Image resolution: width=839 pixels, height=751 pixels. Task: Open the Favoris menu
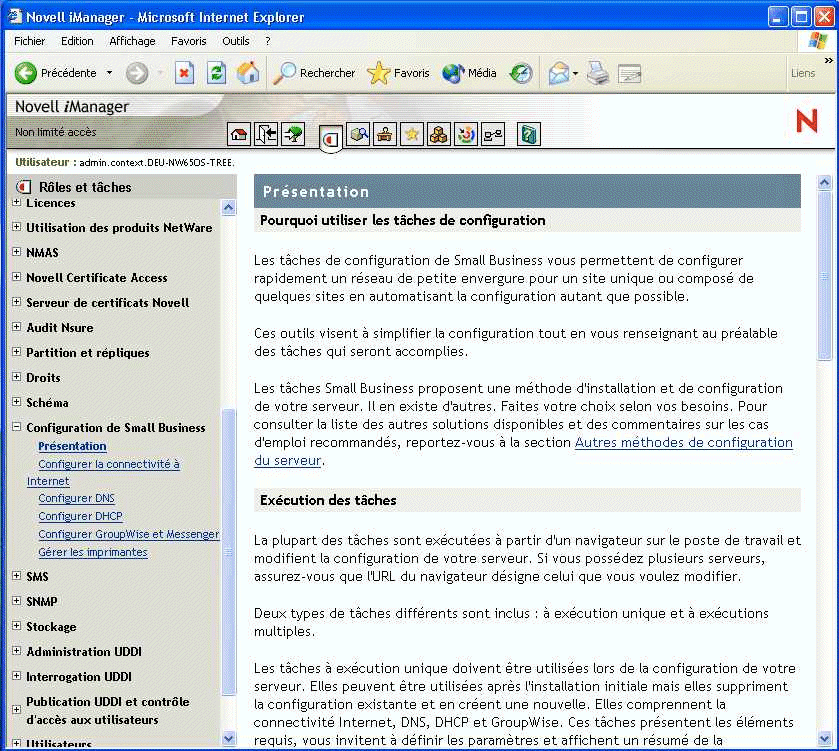[188, 41]
